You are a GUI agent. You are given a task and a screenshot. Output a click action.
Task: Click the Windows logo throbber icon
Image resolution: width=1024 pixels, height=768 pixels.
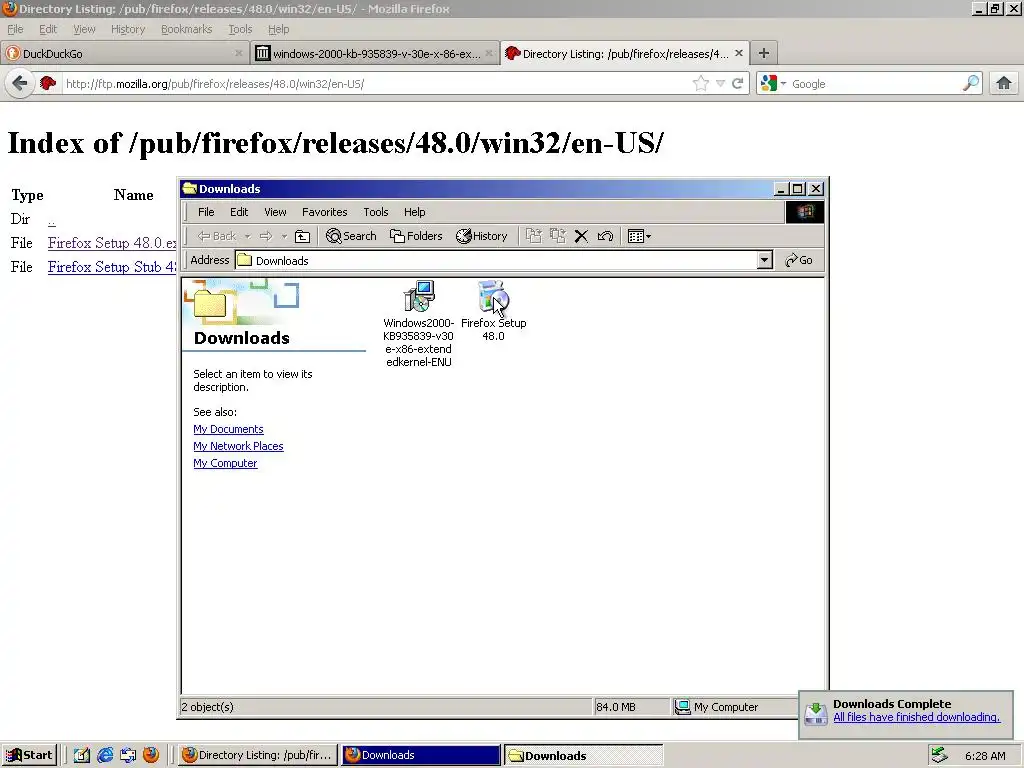[x=805, y=212]
